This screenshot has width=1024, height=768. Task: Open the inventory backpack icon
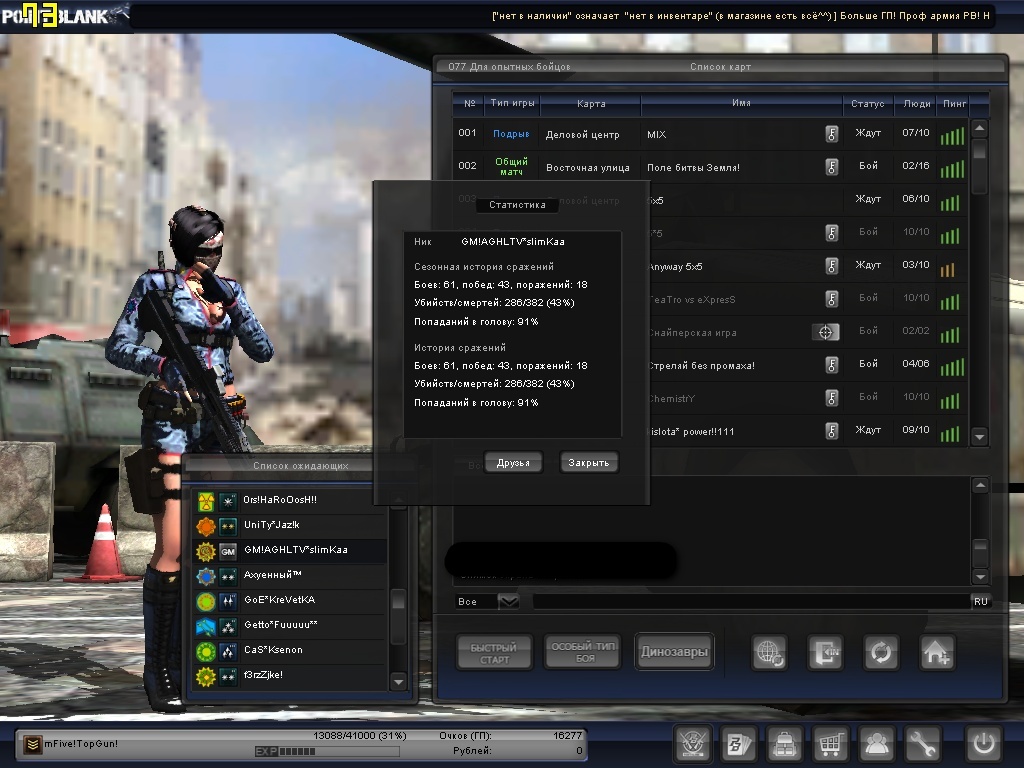pos(783,744)
